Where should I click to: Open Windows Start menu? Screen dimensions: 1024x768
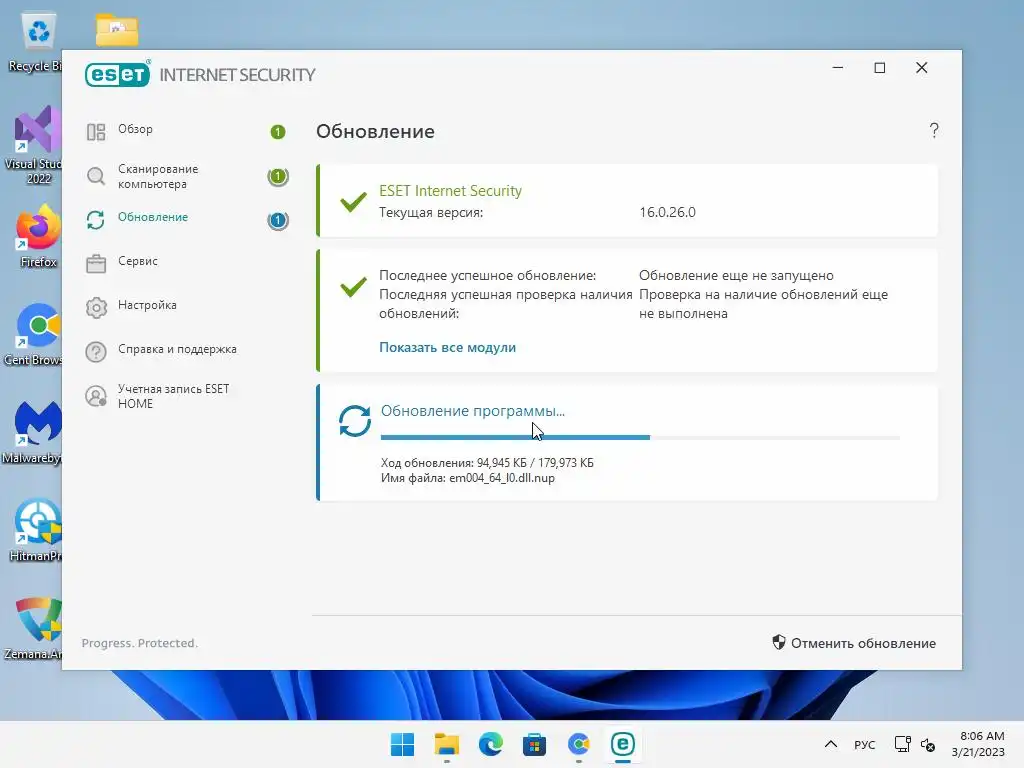(x=402, y=744)
